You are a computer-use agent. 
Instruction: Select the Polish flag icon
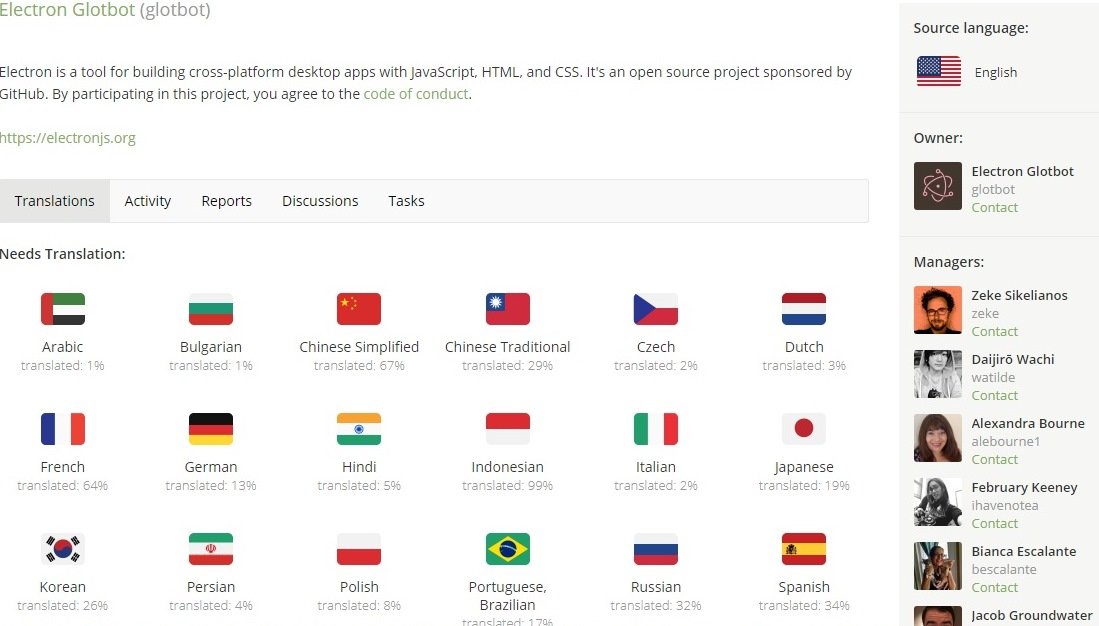[x=359, y=549]
